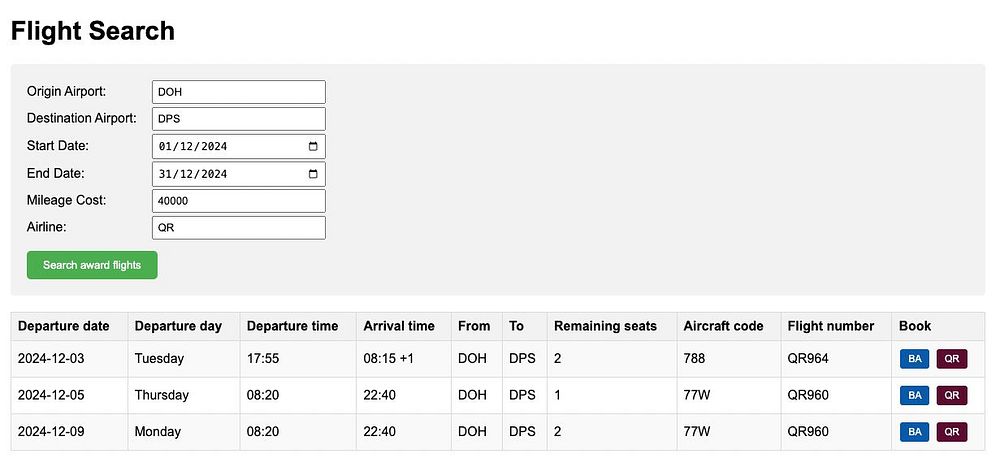The image size is (1000, 466).
Task: Click the Remaining seats column header
Action: coord(605,326)
